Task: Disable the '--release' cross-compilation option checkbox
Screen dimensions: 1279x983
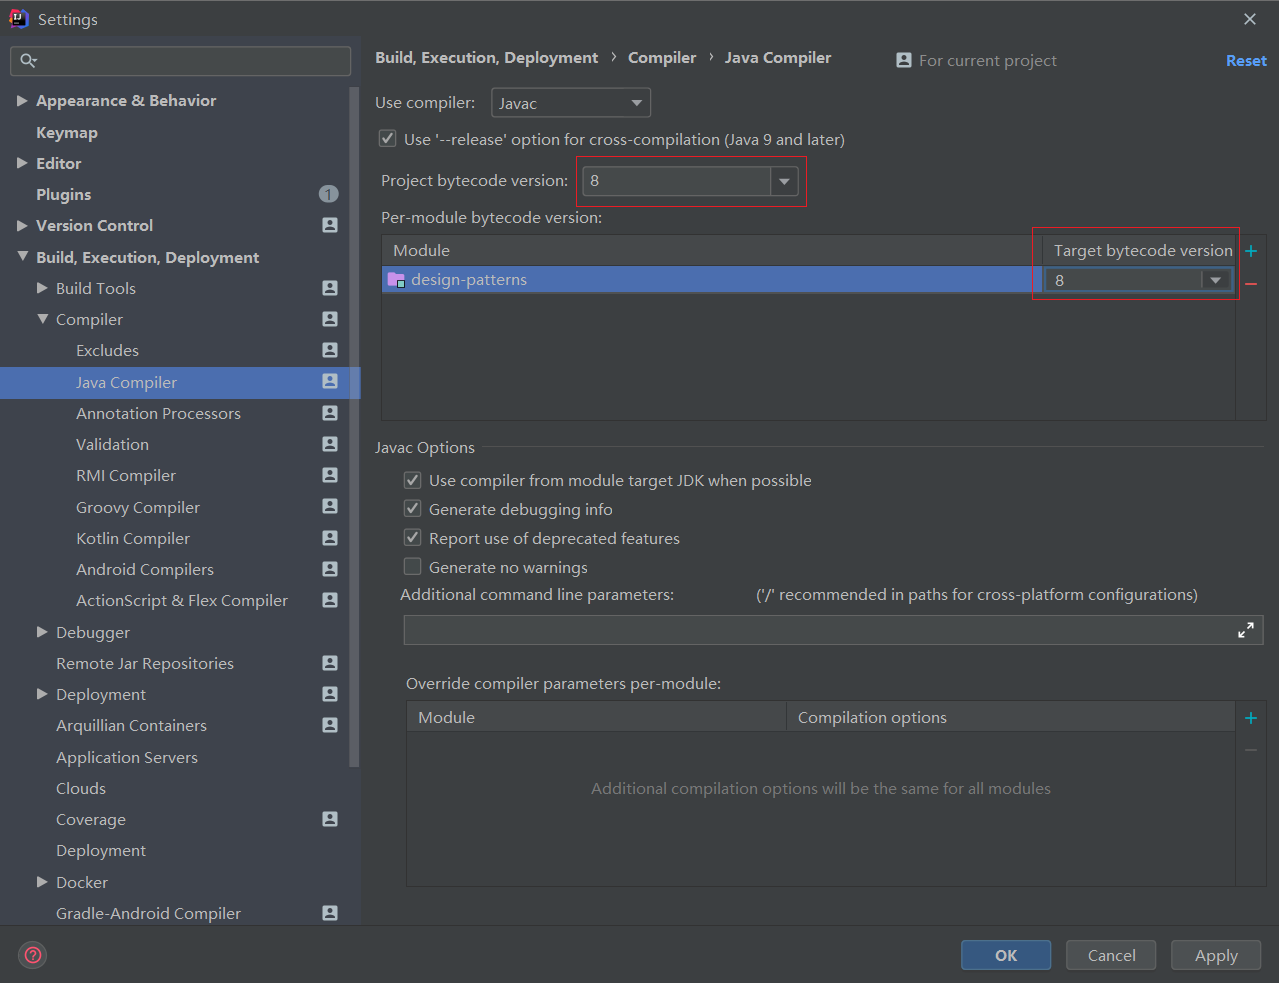Action: pos(388,139)
